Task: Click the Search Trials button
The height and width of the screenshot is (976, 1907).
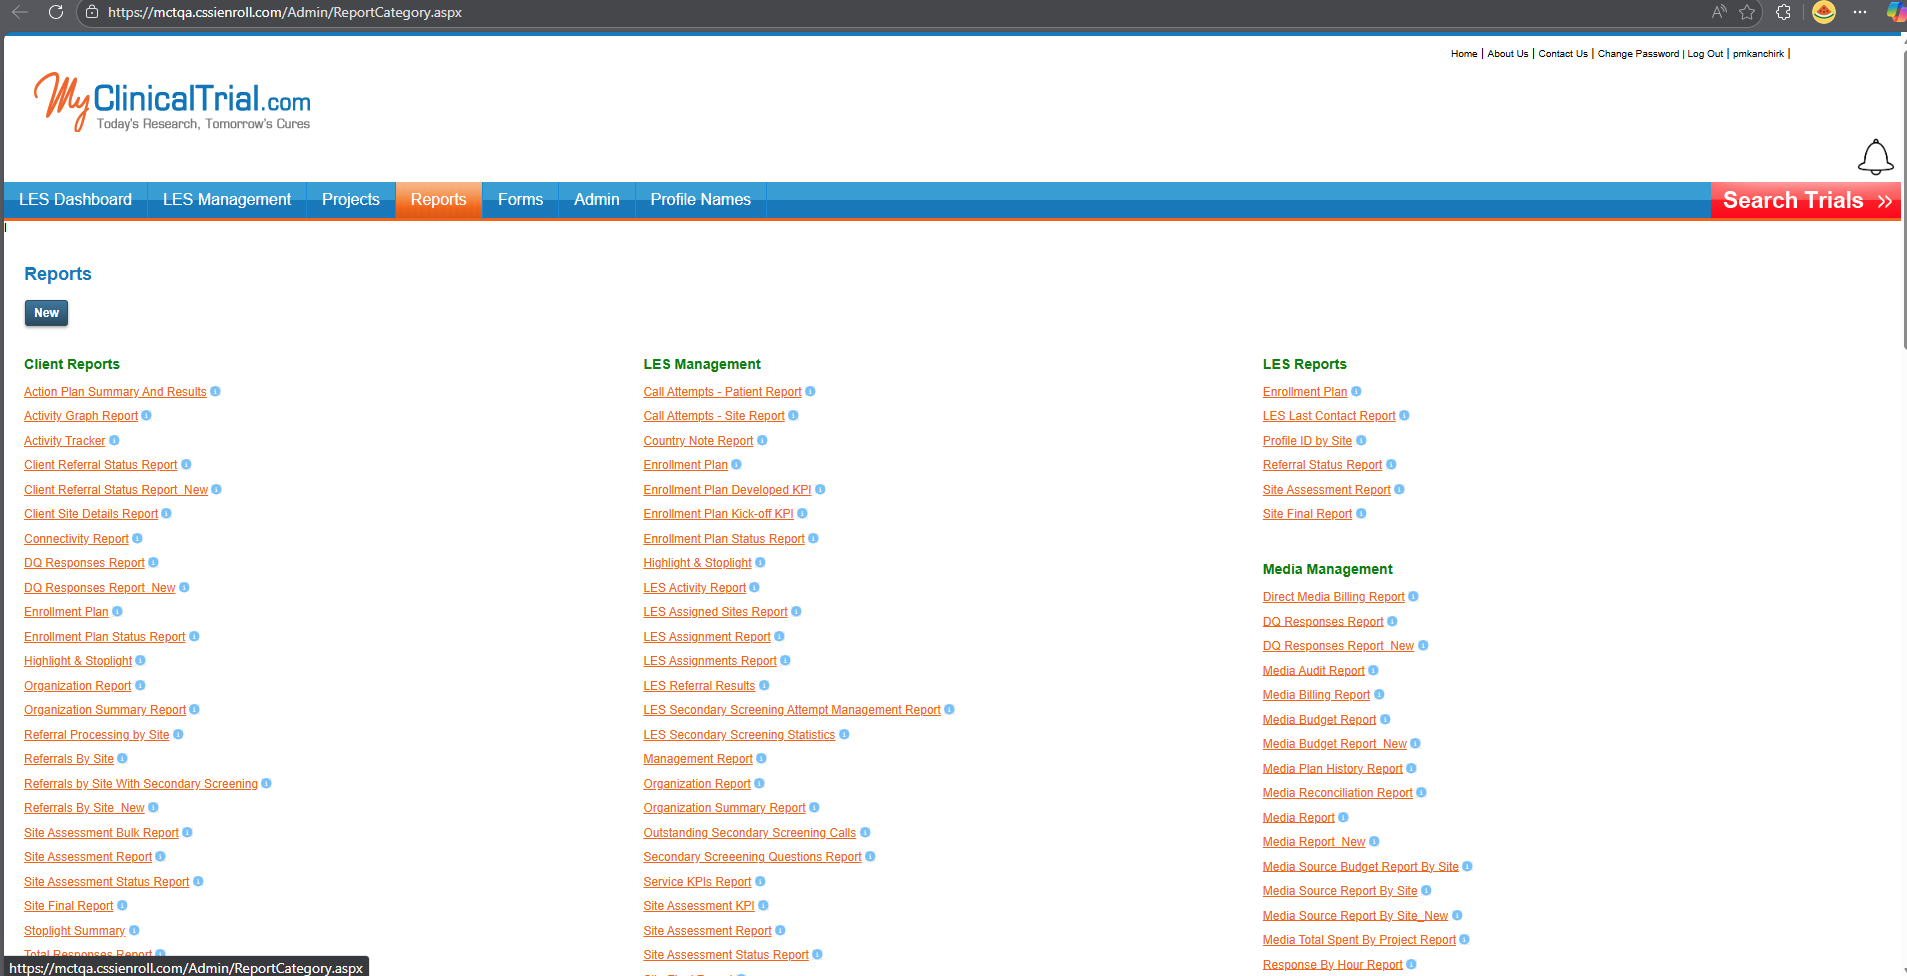Action: (x=1806, y=200)
